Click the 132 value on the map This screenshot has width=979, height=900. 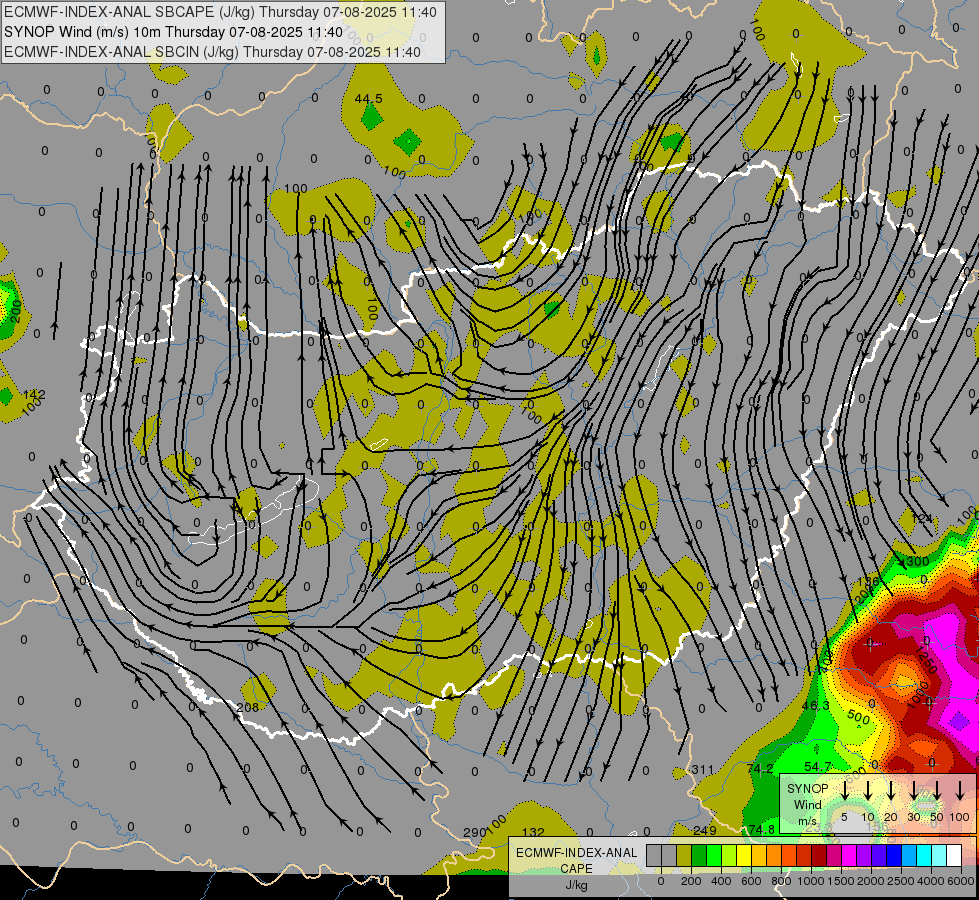pyautogui.click(x=533, y=832)
